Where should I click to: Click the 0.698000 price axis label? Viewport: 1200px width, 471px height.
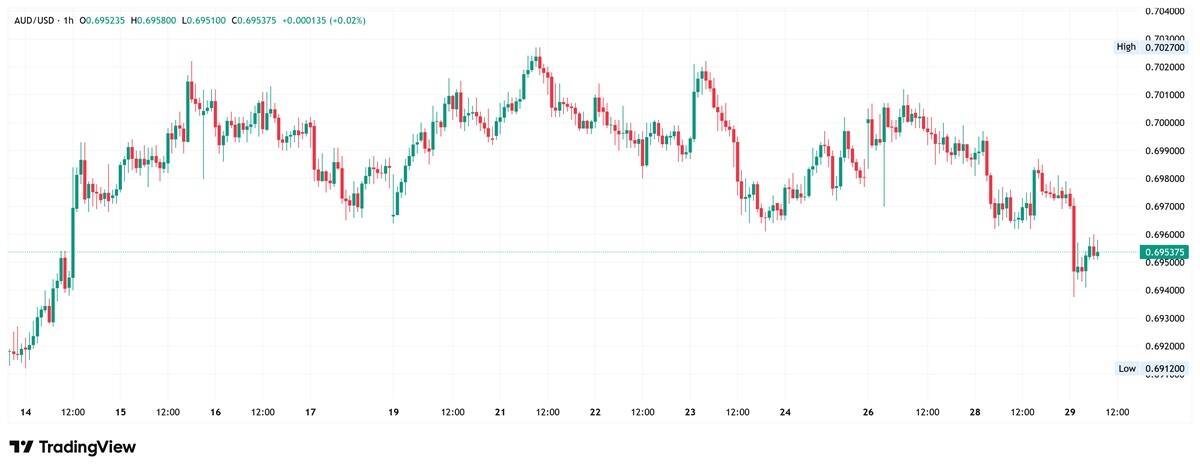pos(1165,179)
